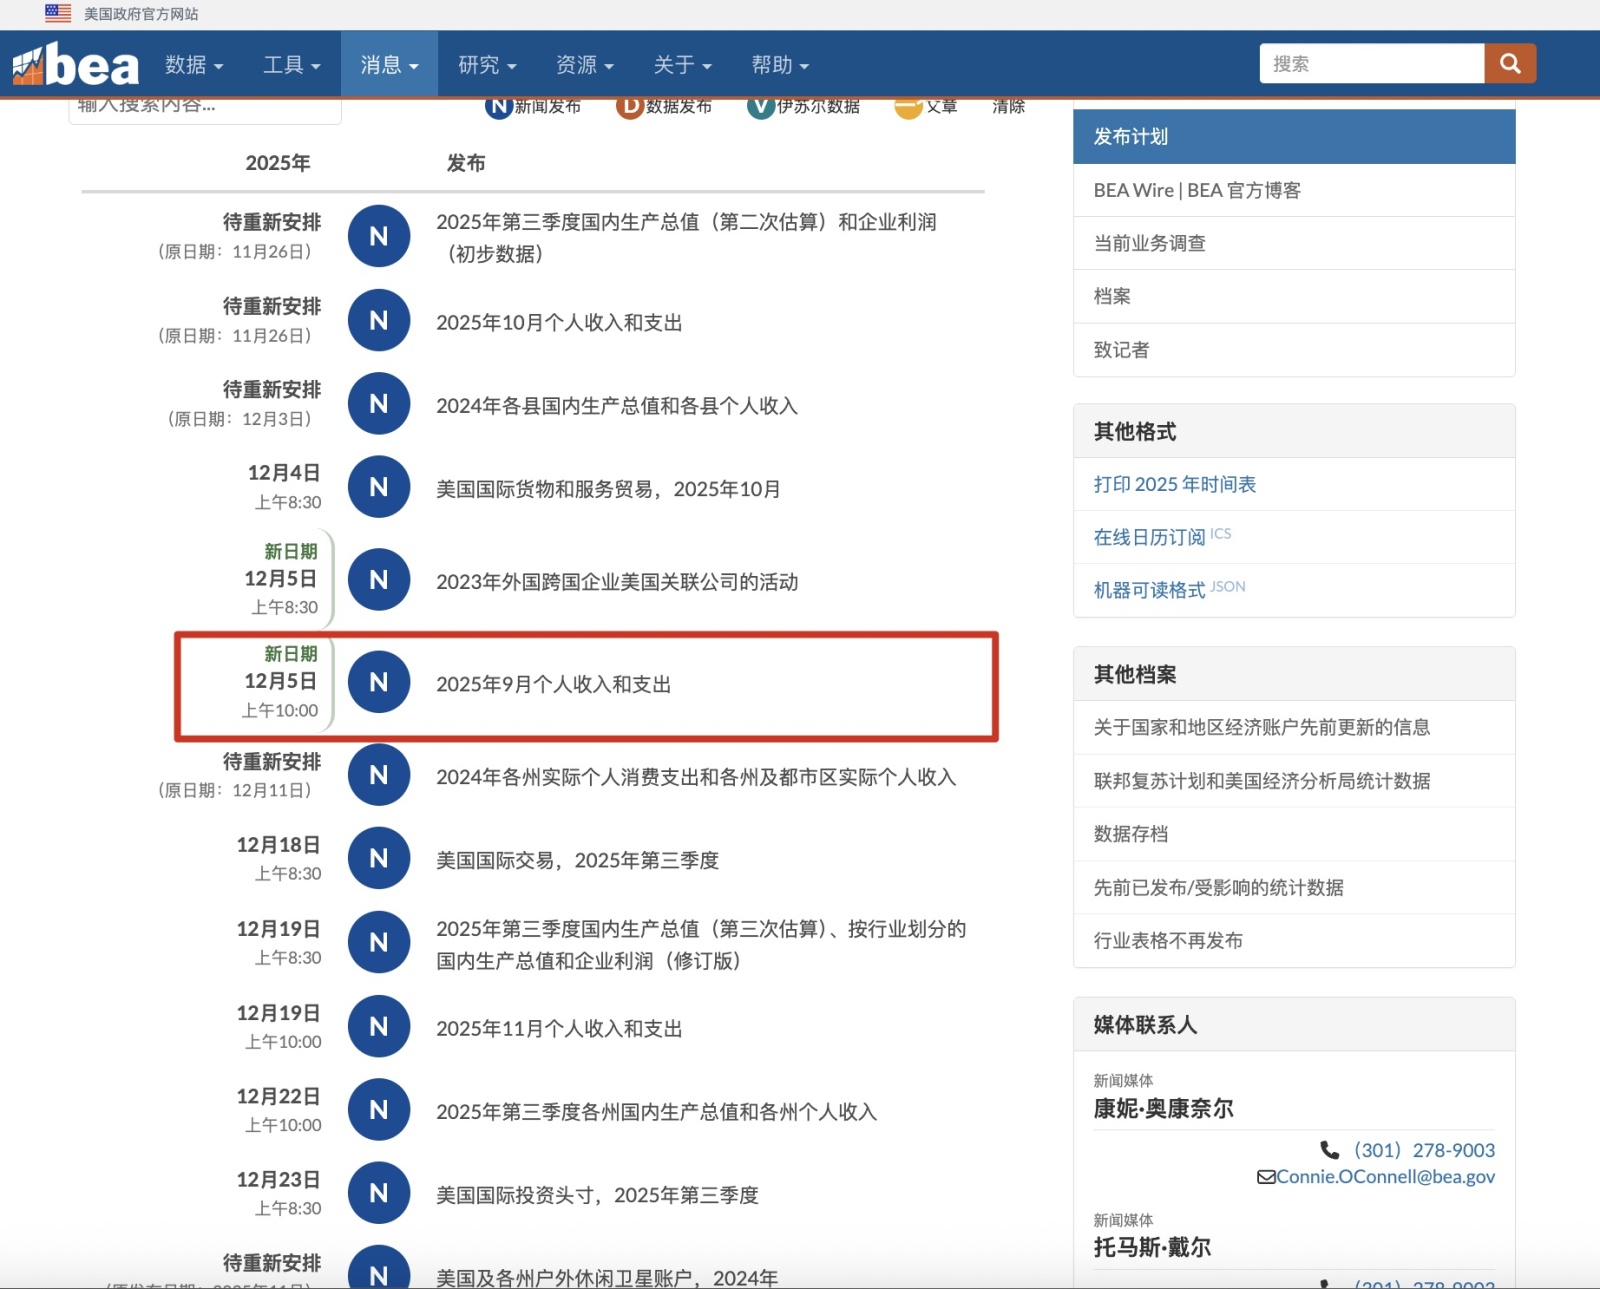Click N icon for 2025年11月个人收入和支出
This screenshot has height=1289, width=1600.
coord(379,1026)
